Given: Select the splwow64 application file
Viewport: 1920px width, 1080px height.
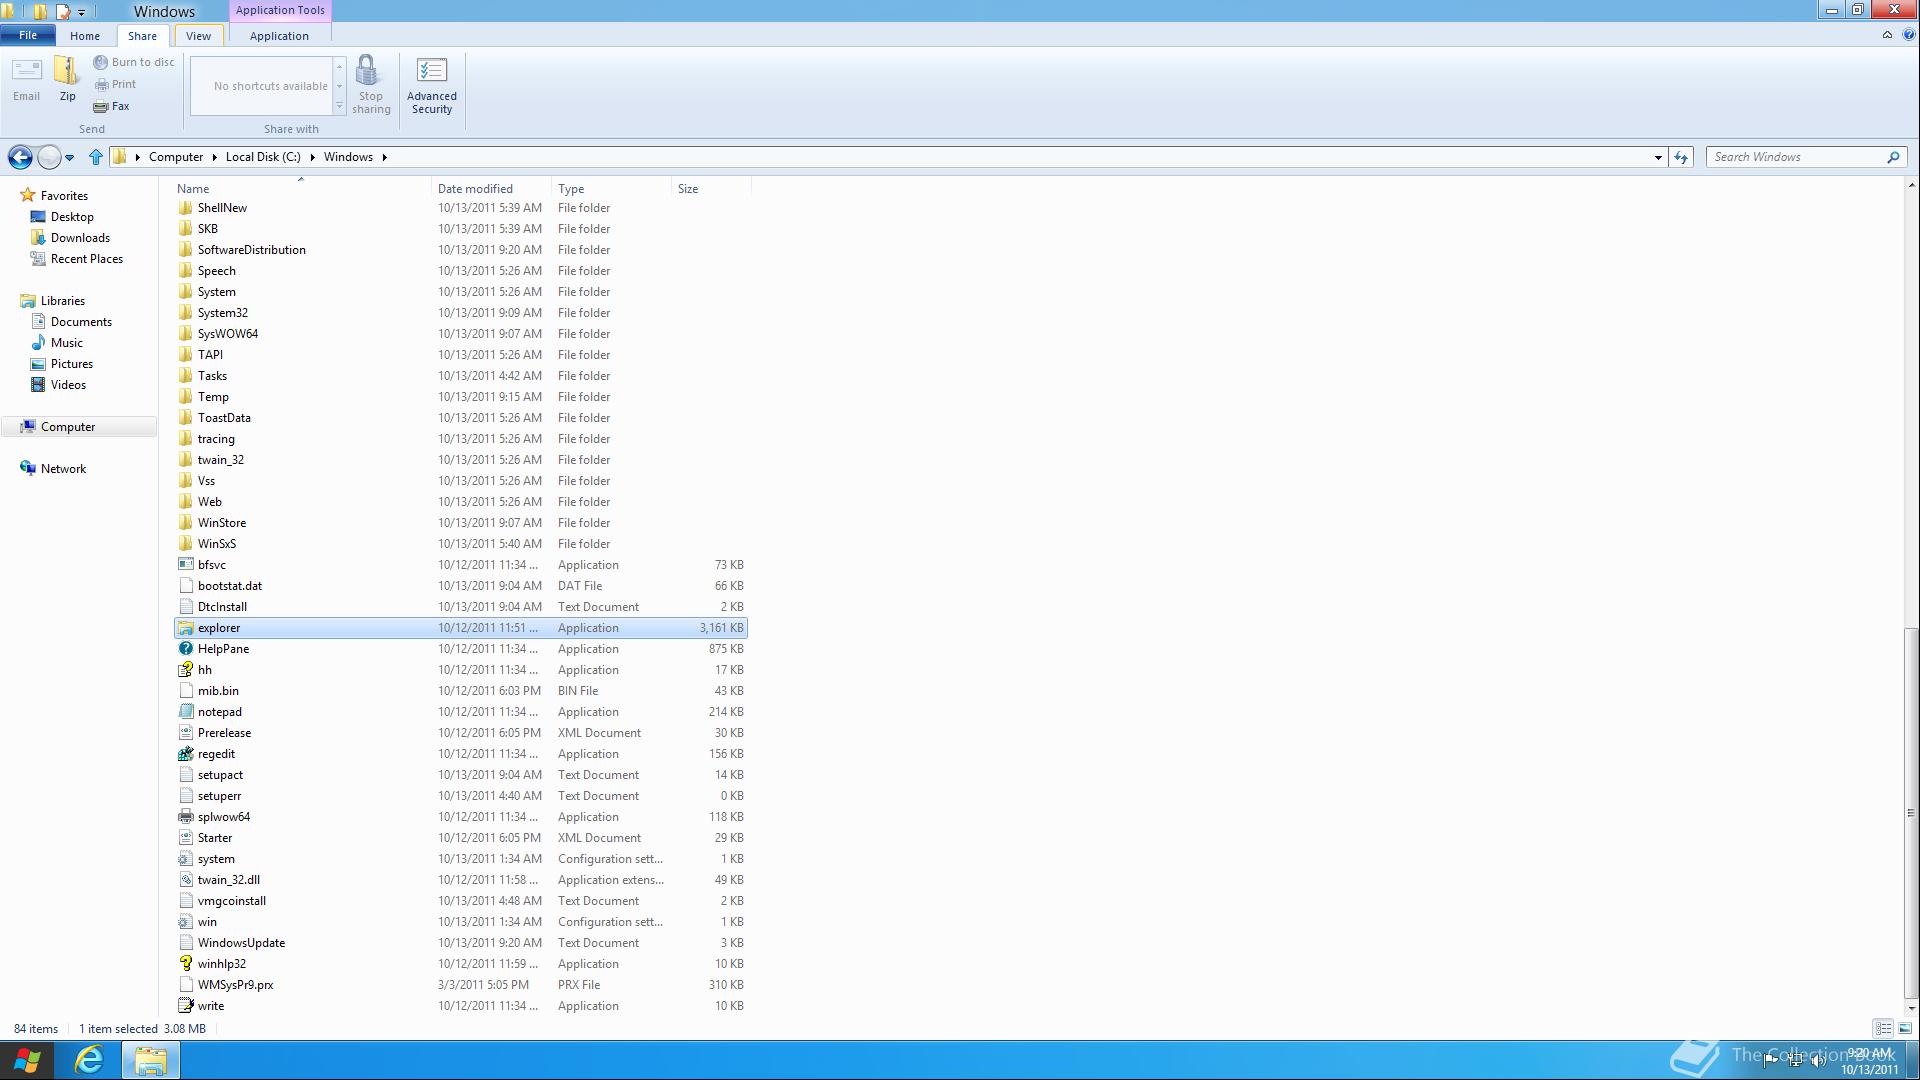Looking at the screenshot, I should [x=460, y=817].
